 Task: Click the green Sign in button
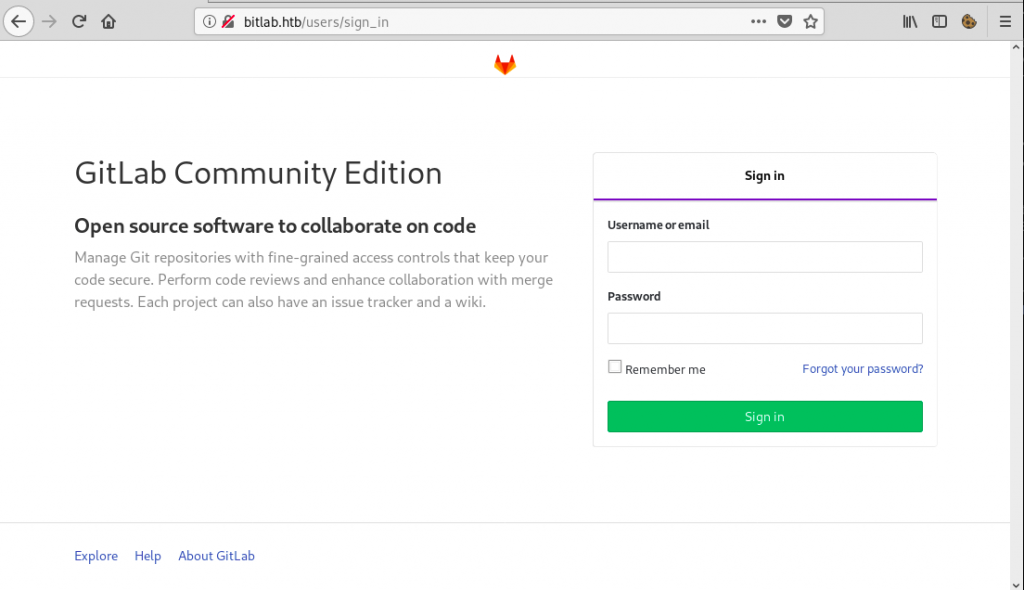pos(765,416)
